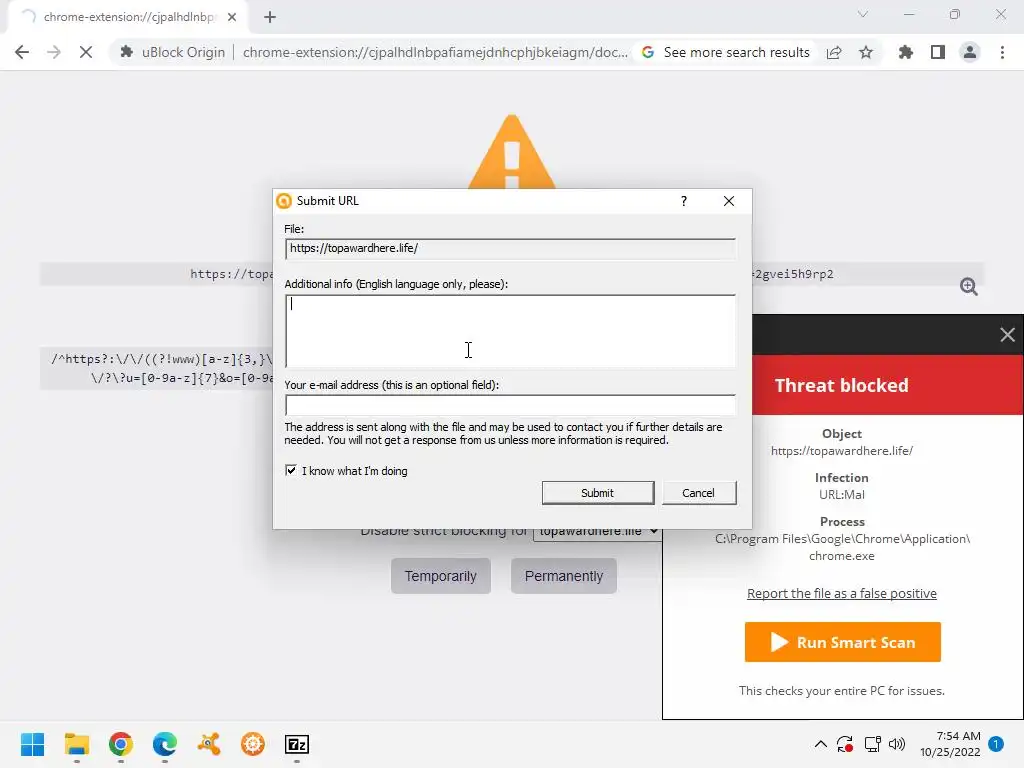Bookmark this page with the star
The image size is (1024, 768).
tap(866, 52)
